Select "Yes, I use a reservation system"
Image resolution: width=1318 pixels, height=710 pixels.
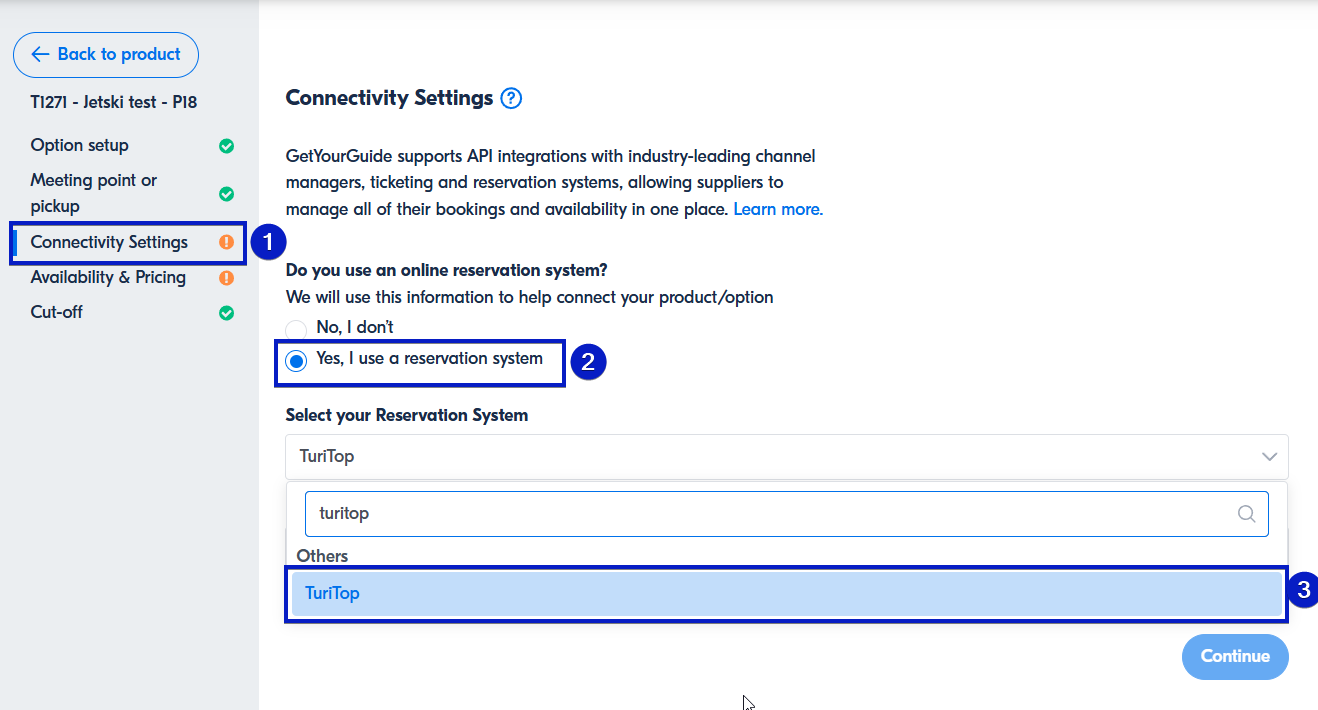tap(296, 361)
